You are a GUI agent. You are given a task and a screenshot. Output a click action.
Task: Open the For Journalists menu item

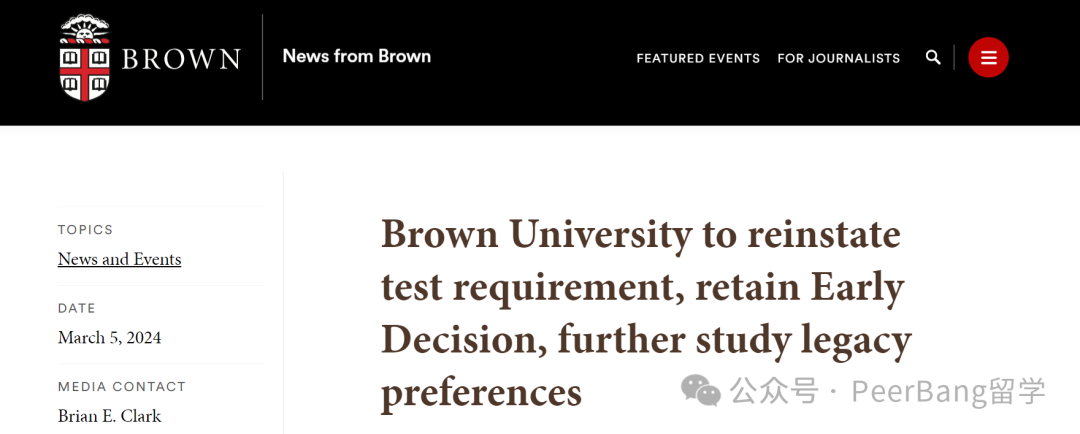tap(838, 59)
